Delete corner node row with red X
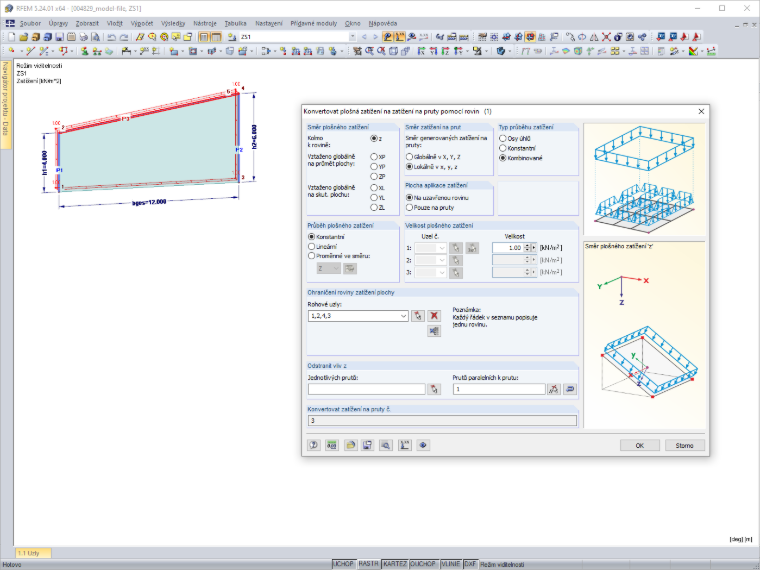Image resolution: width=760 pixels, height=570 pixels. pos(434,316)
